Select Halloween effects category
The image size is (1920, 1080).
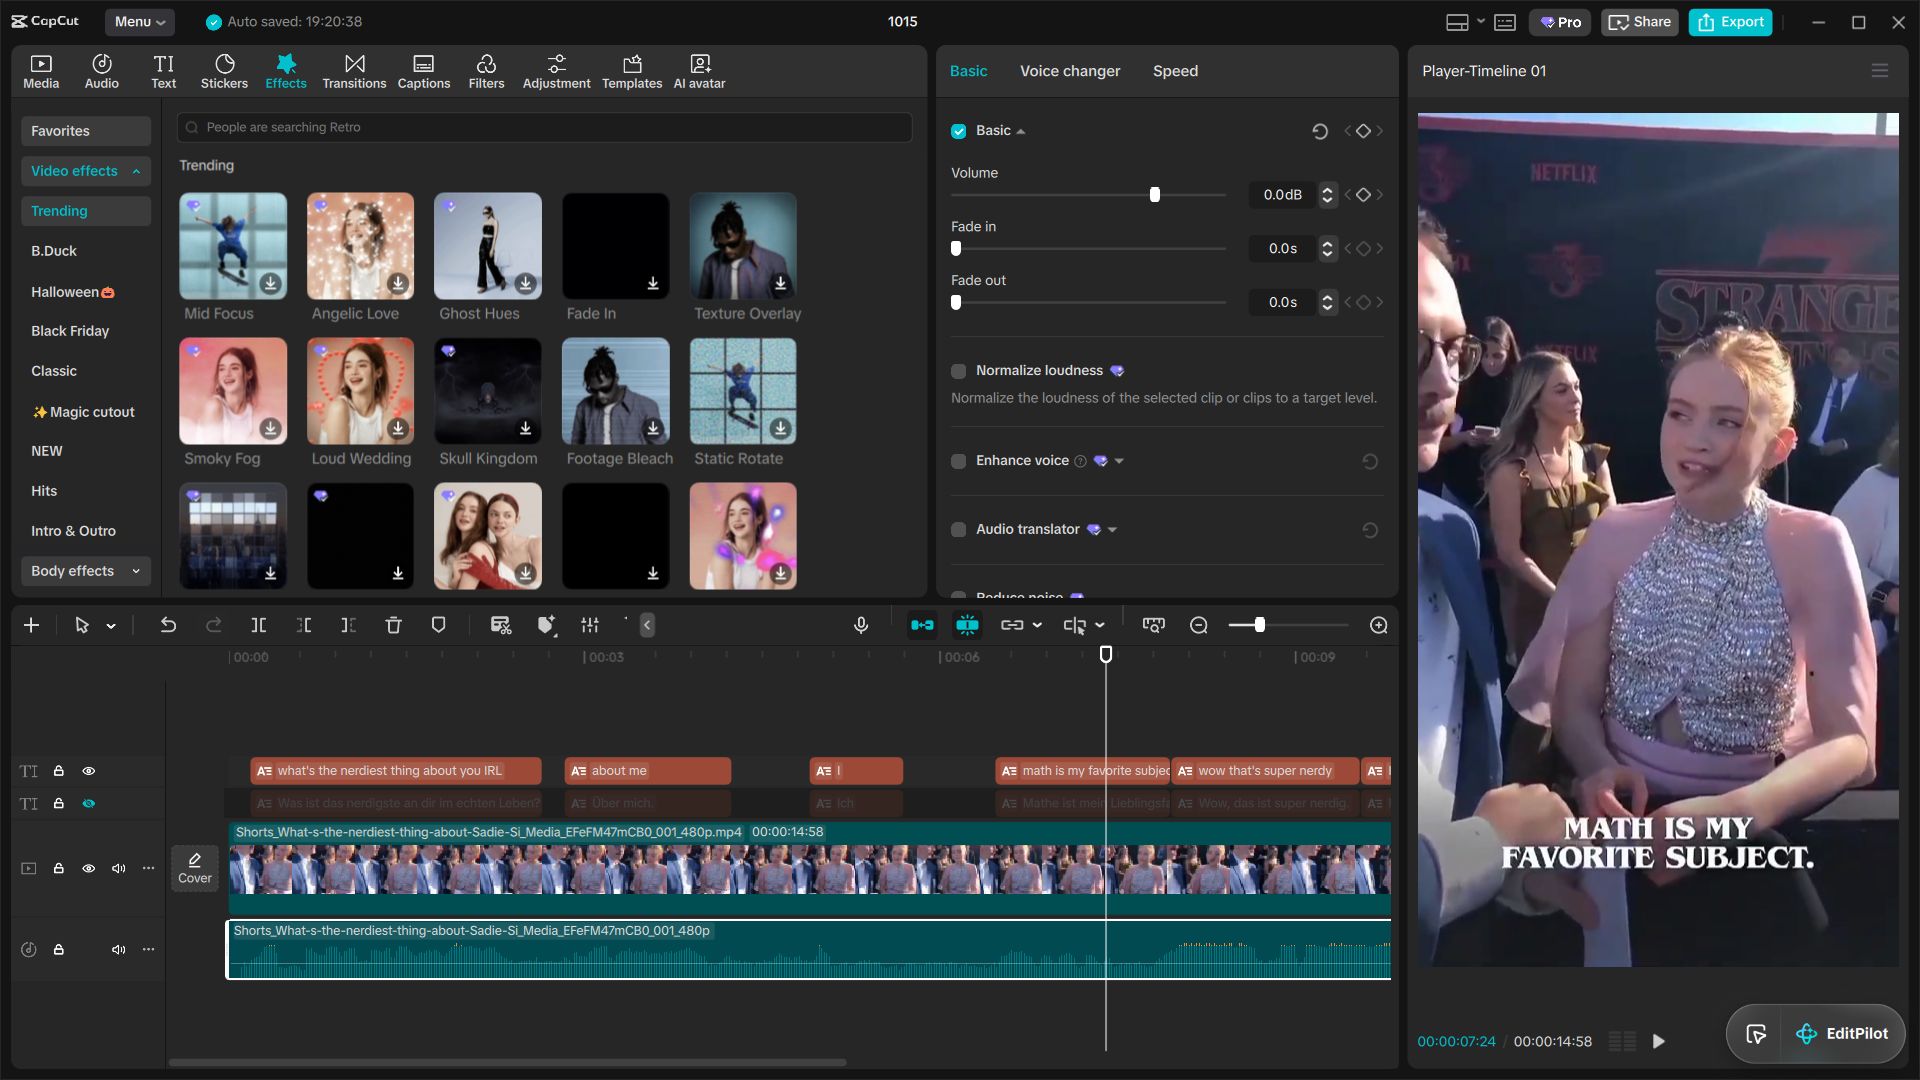click(x=73, y=292)
